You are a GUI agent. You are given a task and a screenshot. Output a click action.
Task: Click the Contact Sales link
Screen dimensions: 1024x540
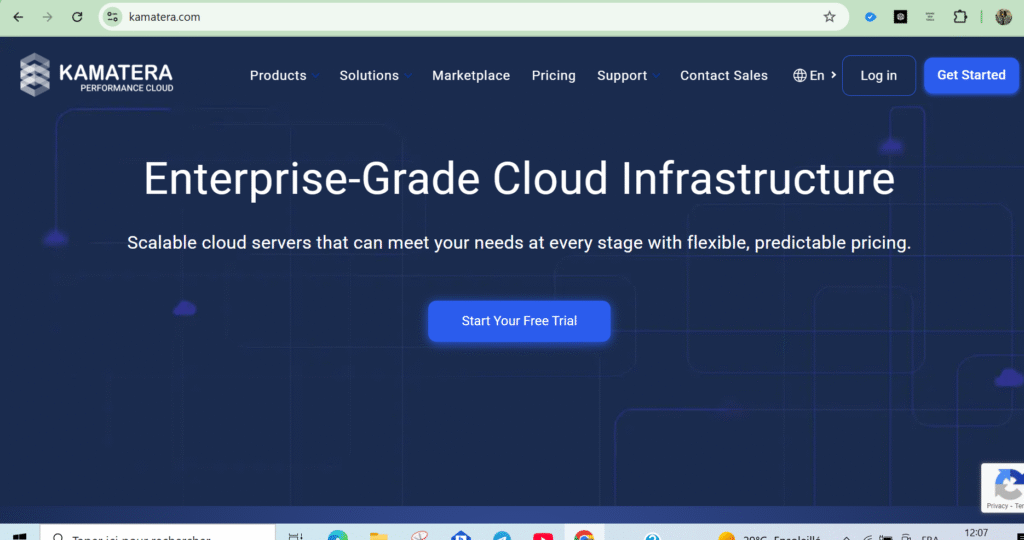pyautogui.click(x=724, y=75)
